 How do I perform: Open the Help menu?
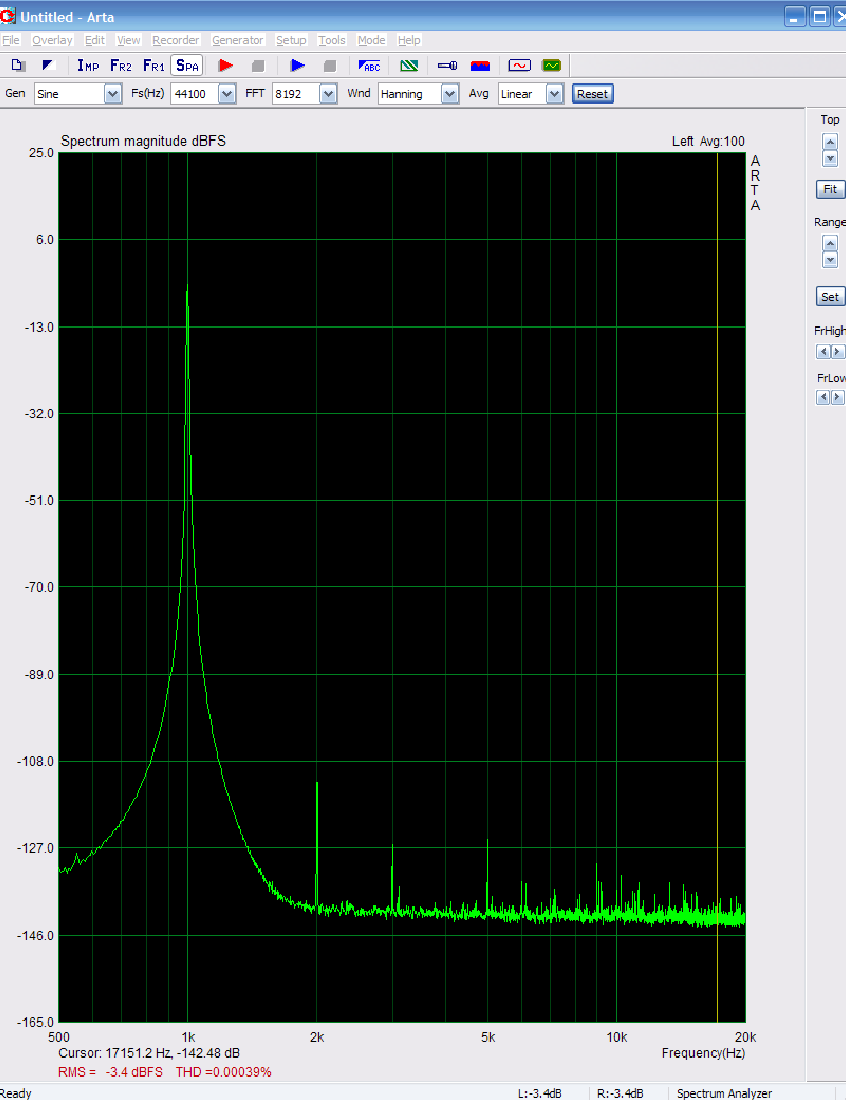409,40
